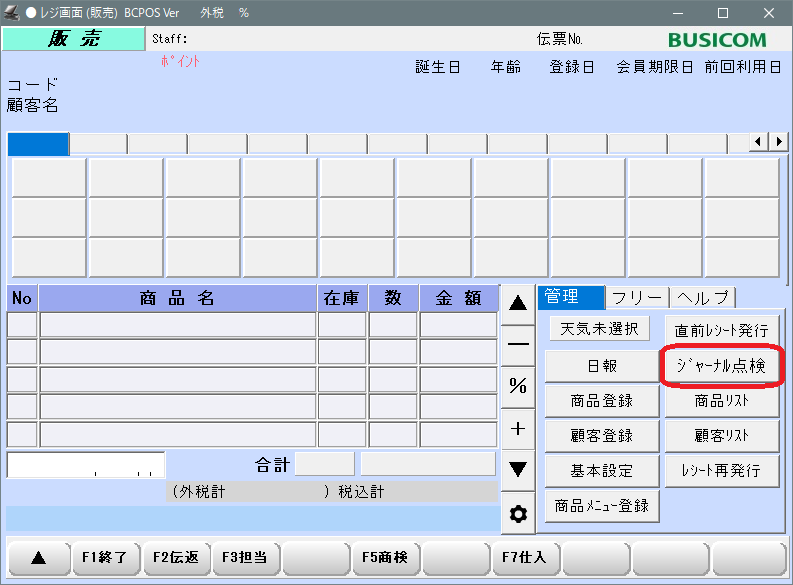Viewport: 793px width, 585px height.
Task: Click the plus quantity button
Action: [x=518, y=428]
